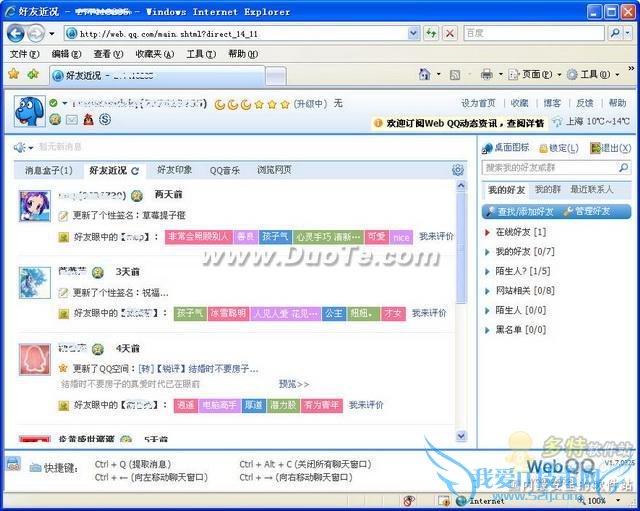This screenshot has height=511, width=640.
Task: Switch to 消息盒子(1) tab
Action: pos(49,170)
